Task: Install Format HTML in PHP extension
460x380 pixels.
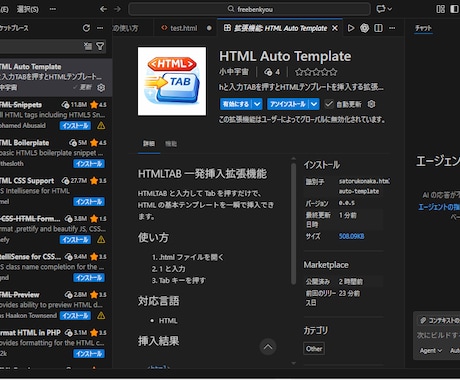Action: (89, 354)
